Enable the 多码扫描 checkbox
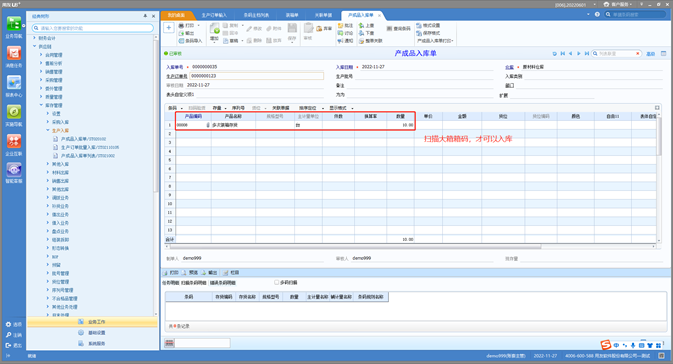 point(277,282)
